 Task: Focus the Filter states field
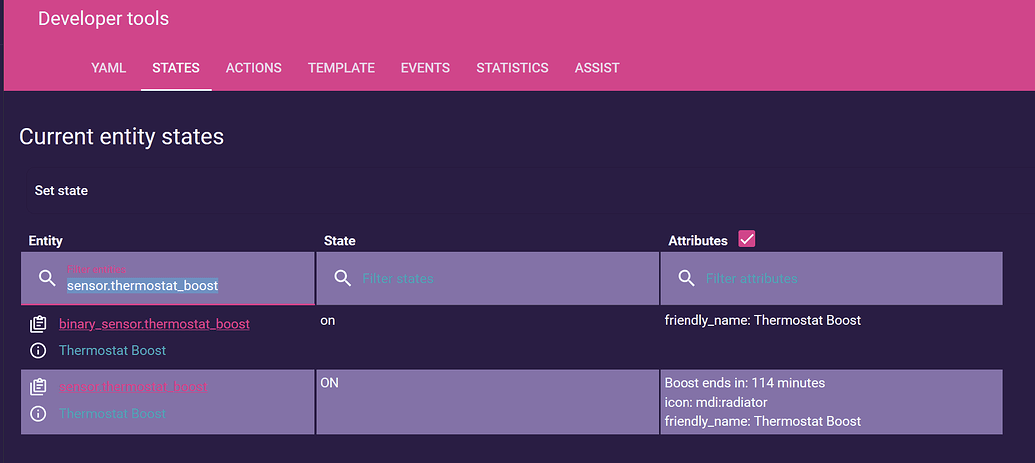[x=487, y=279]
